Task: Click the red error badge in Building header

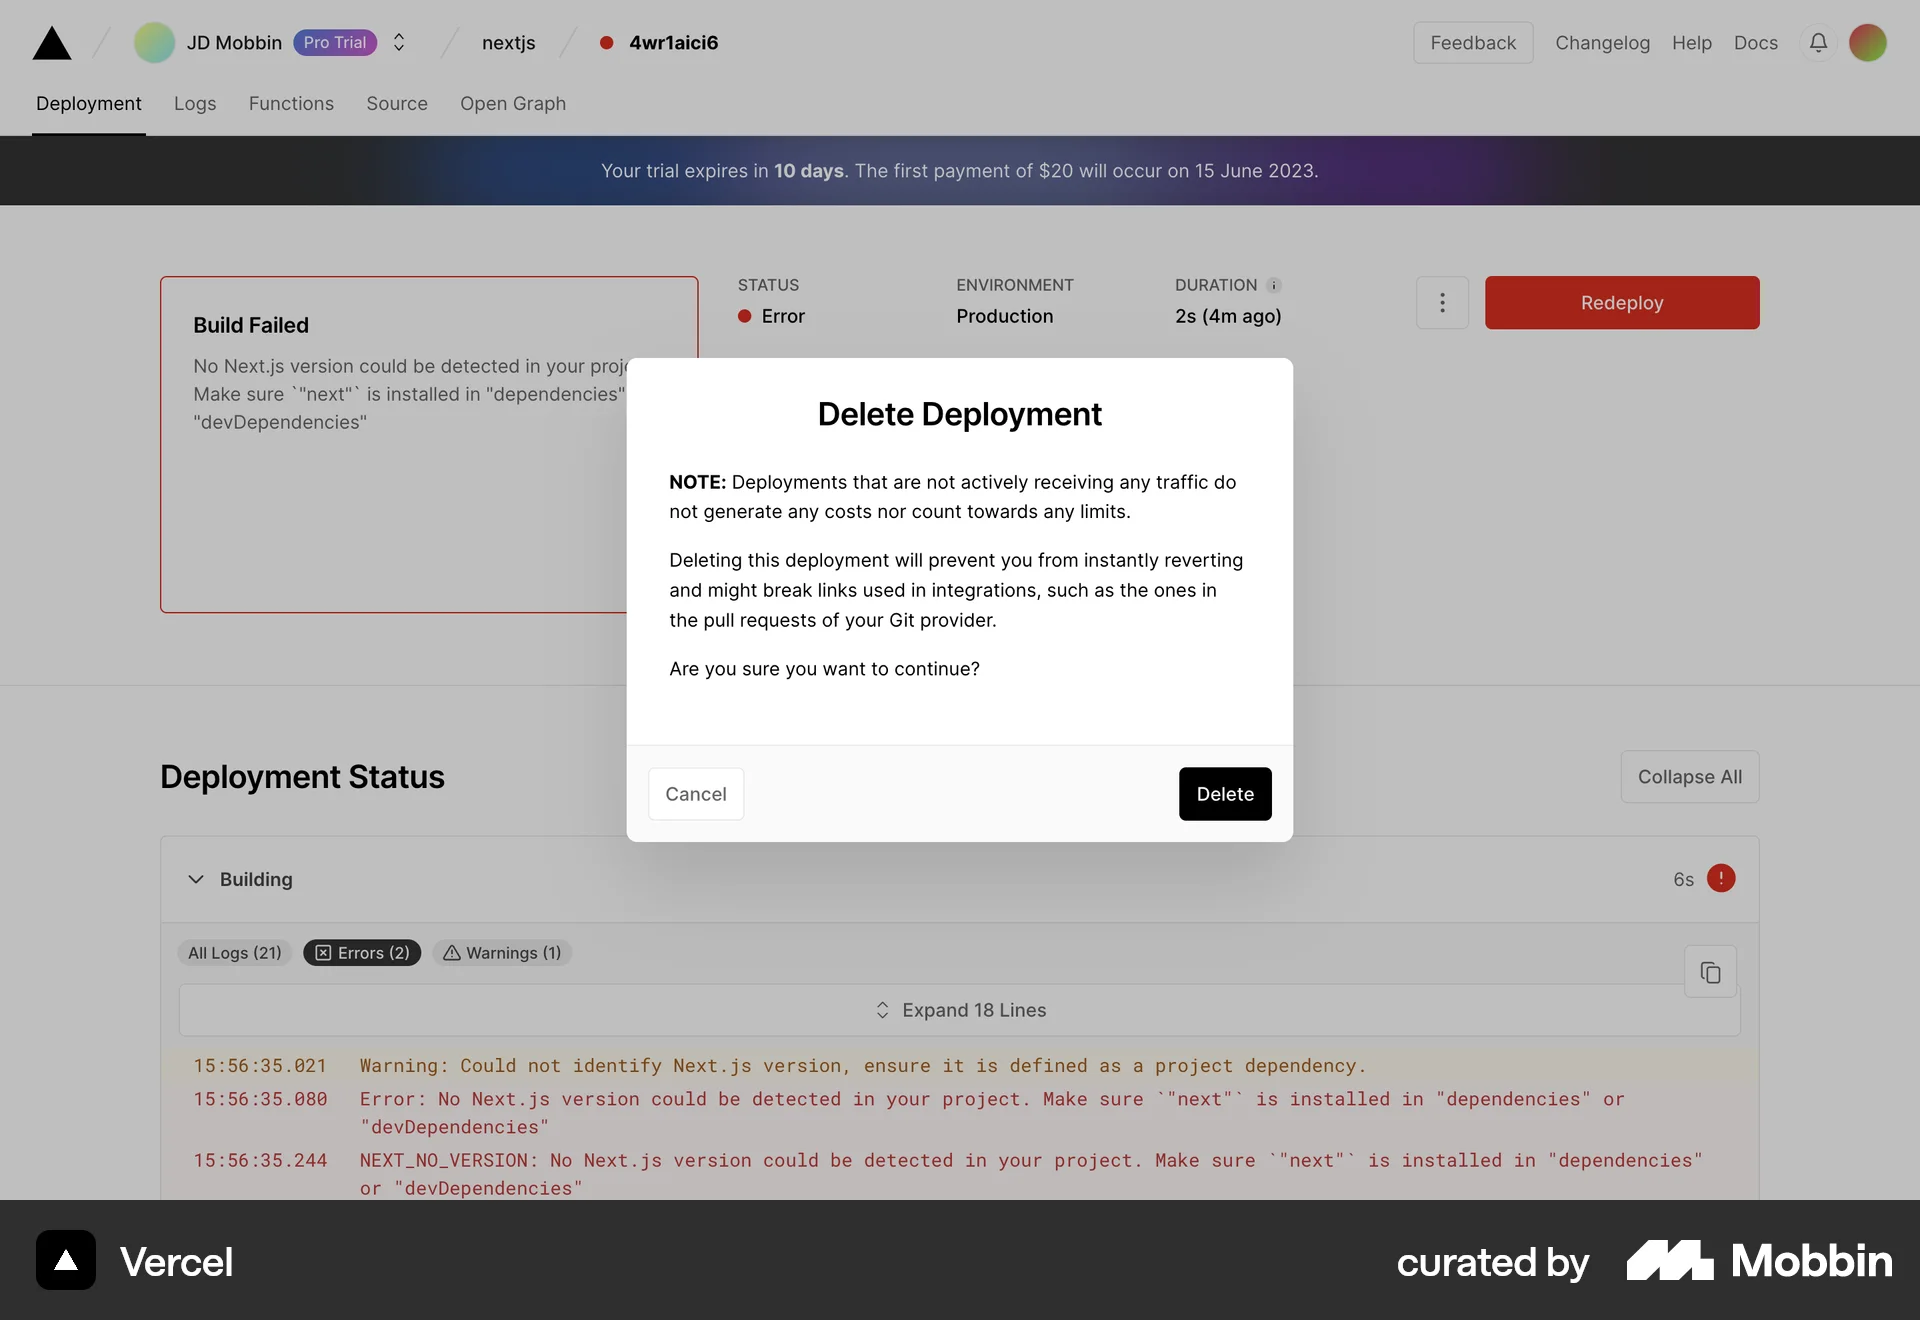Action: coord(1721,879)
